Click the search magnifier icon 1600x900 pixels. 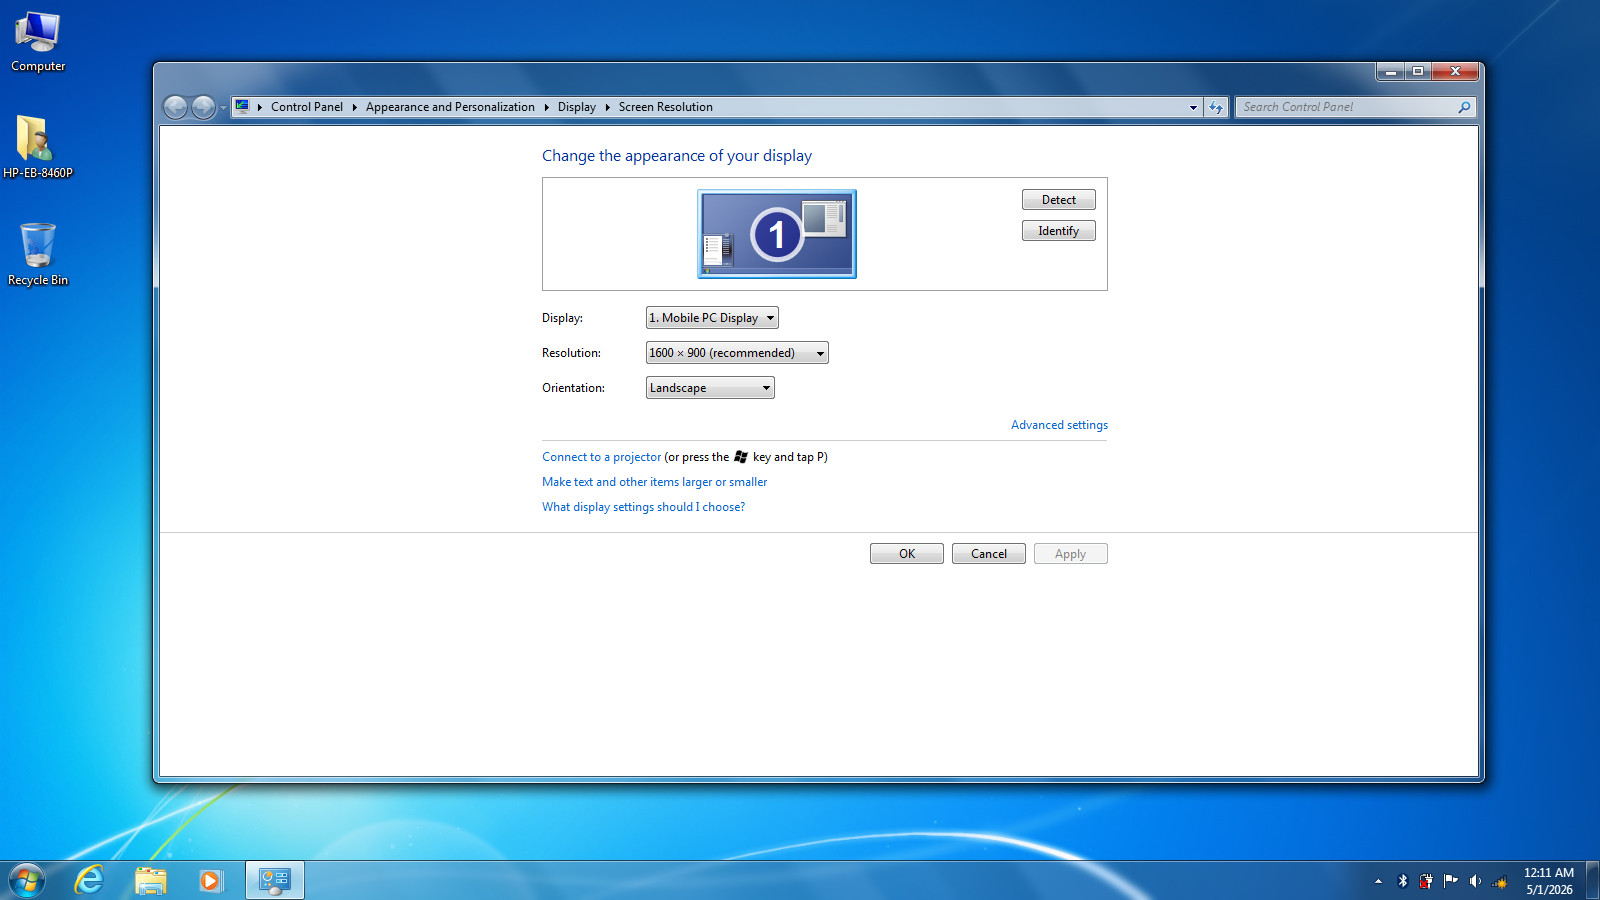[1464, 107]
